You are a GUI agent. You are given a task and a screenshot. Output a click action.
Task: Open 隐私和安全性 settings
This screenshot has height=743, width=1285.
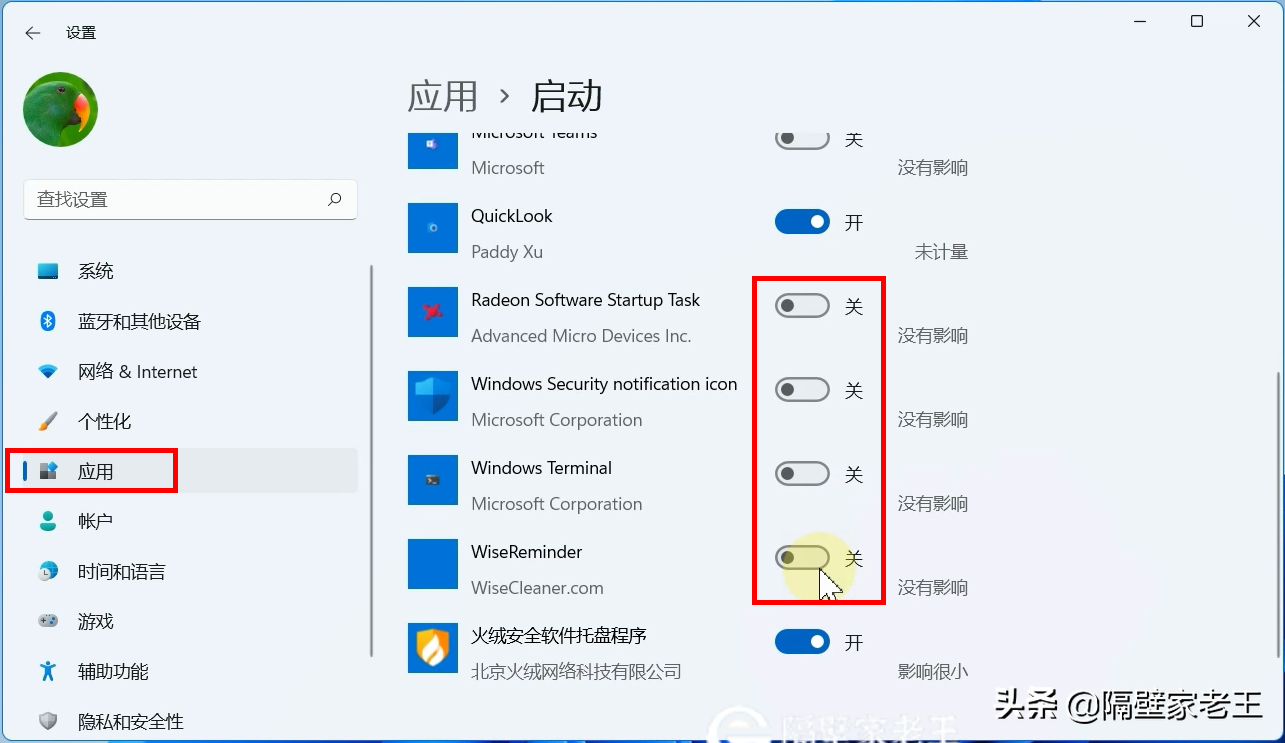[188, 721]
